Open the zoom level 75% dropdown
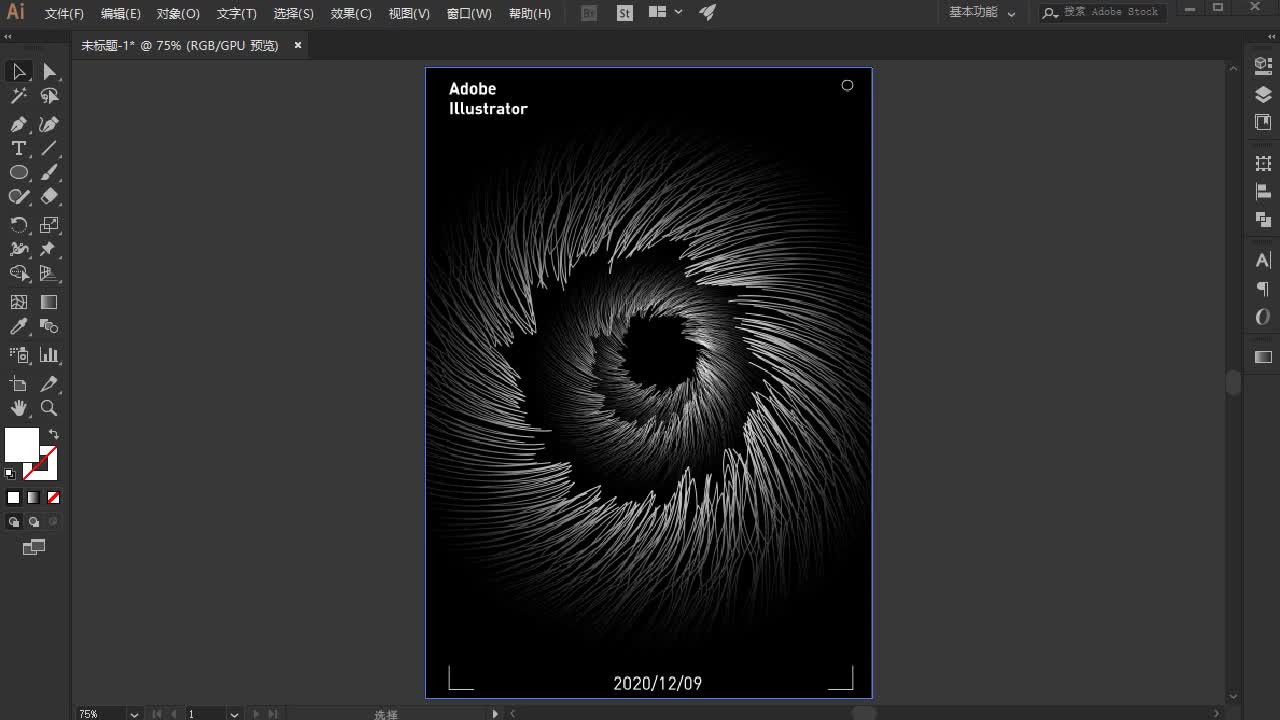Screen dimensions: 1280x720 click(134, 714)
